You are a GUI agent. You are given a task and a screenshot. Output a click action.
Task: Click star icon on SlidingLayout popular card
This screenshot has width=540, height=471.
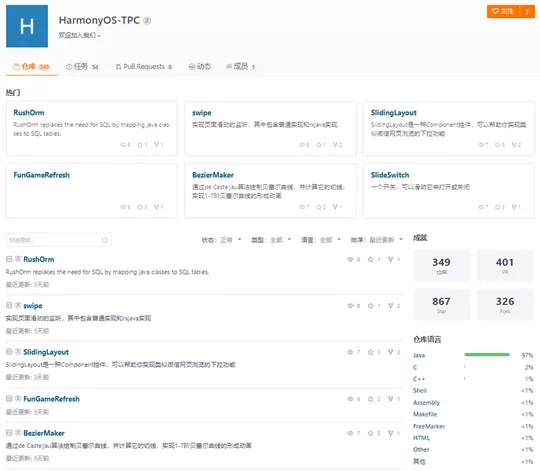497,145
